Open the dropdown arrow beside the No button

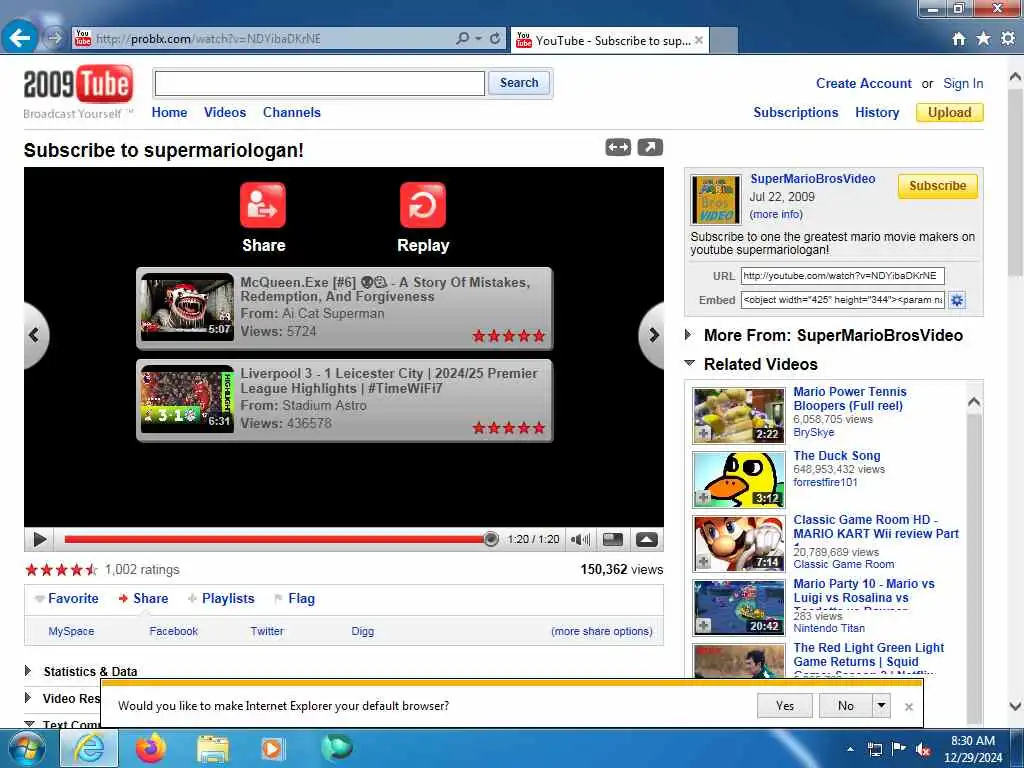(x=881, y=705)
